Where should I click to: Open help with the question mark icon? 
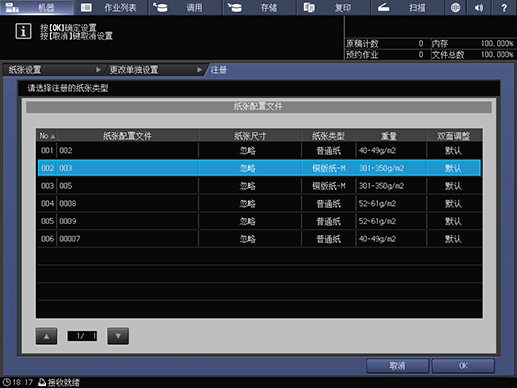[x=504, y=7]
